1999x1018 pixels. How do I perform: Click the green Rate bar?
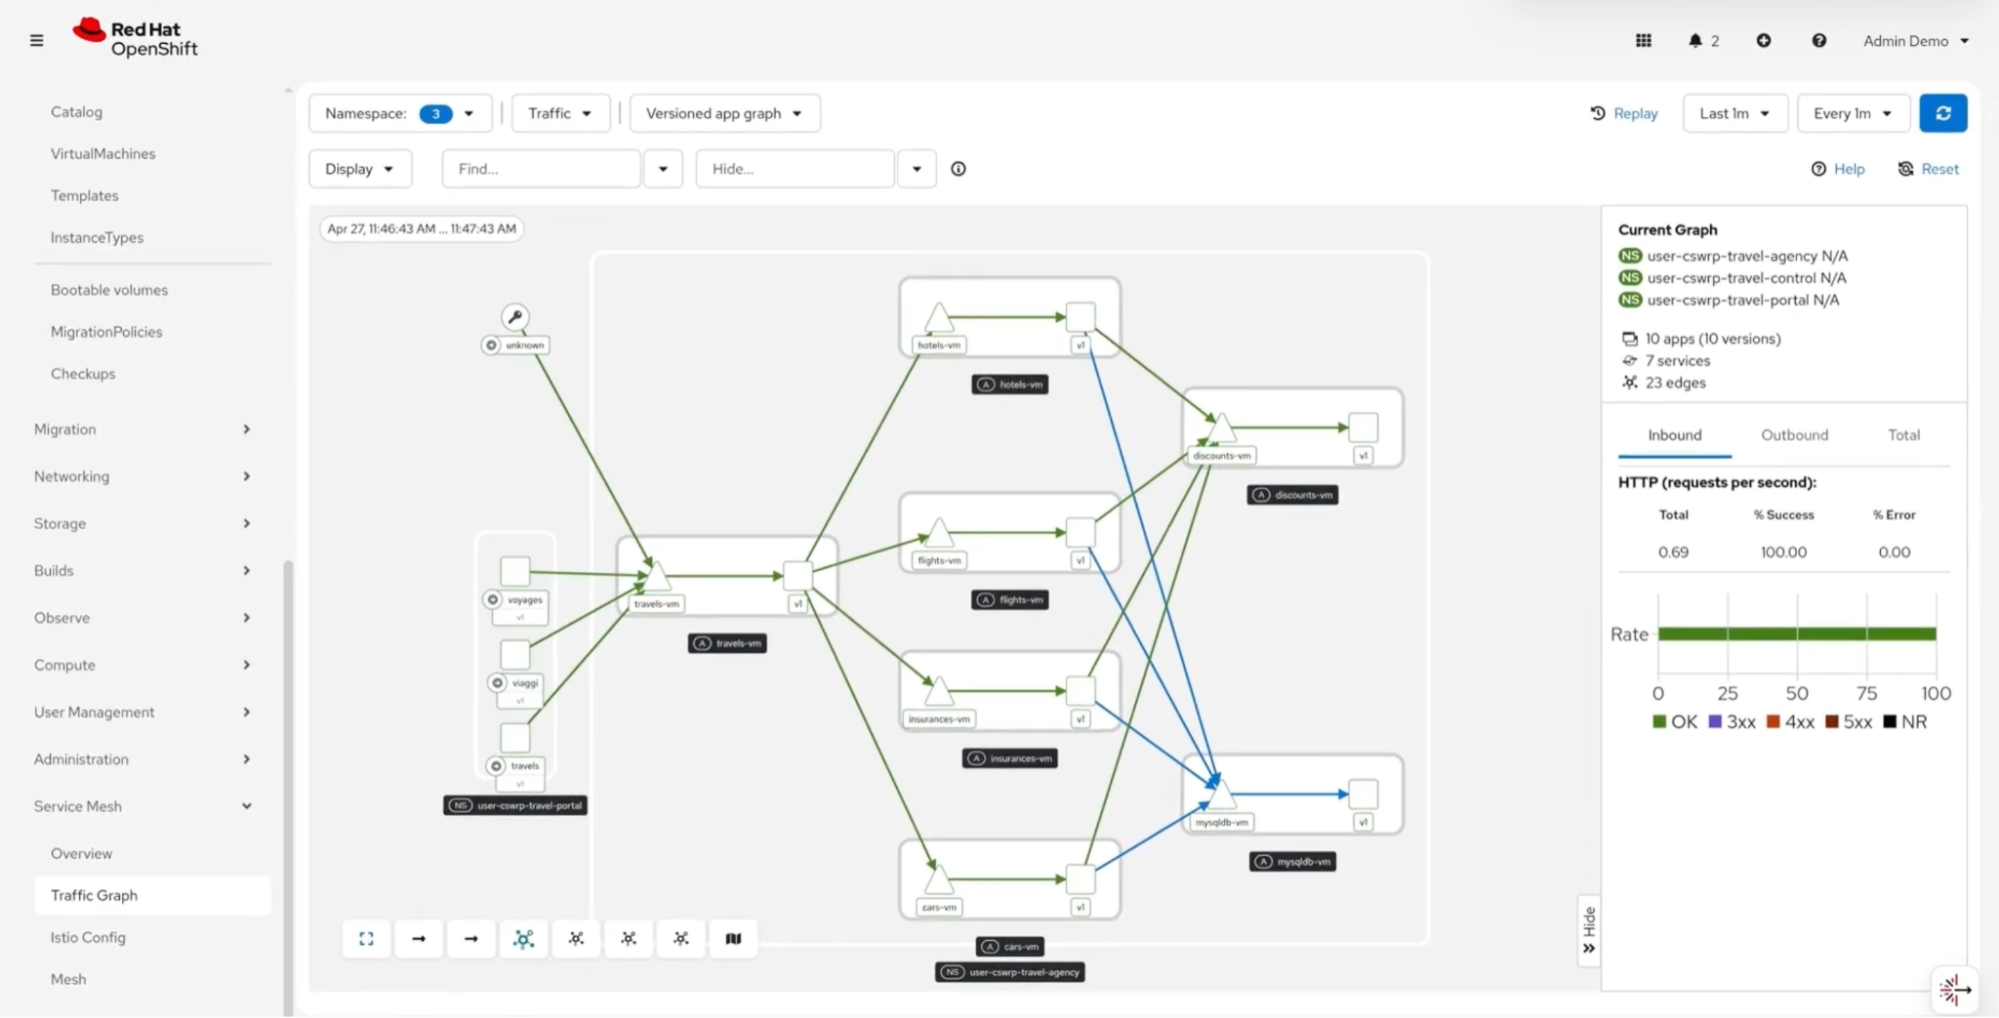1797,634
